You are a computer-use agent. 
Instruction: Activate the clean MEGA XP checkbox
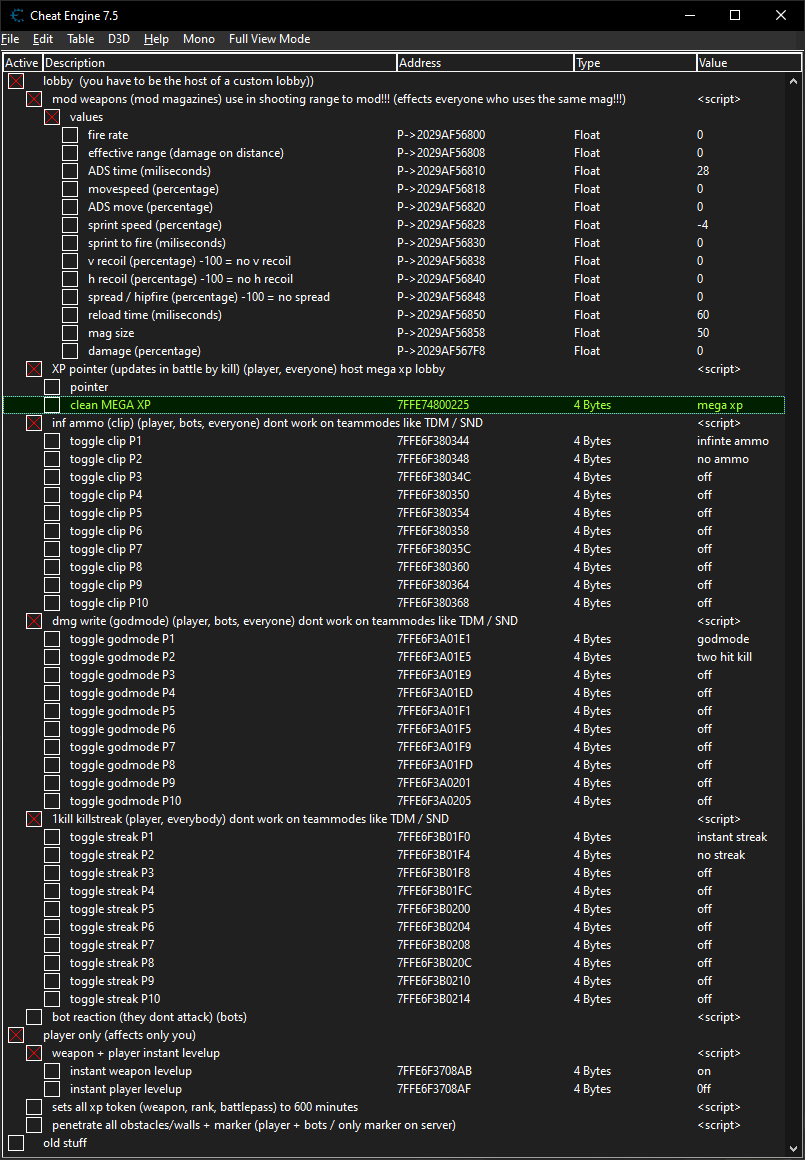[52, 405]
